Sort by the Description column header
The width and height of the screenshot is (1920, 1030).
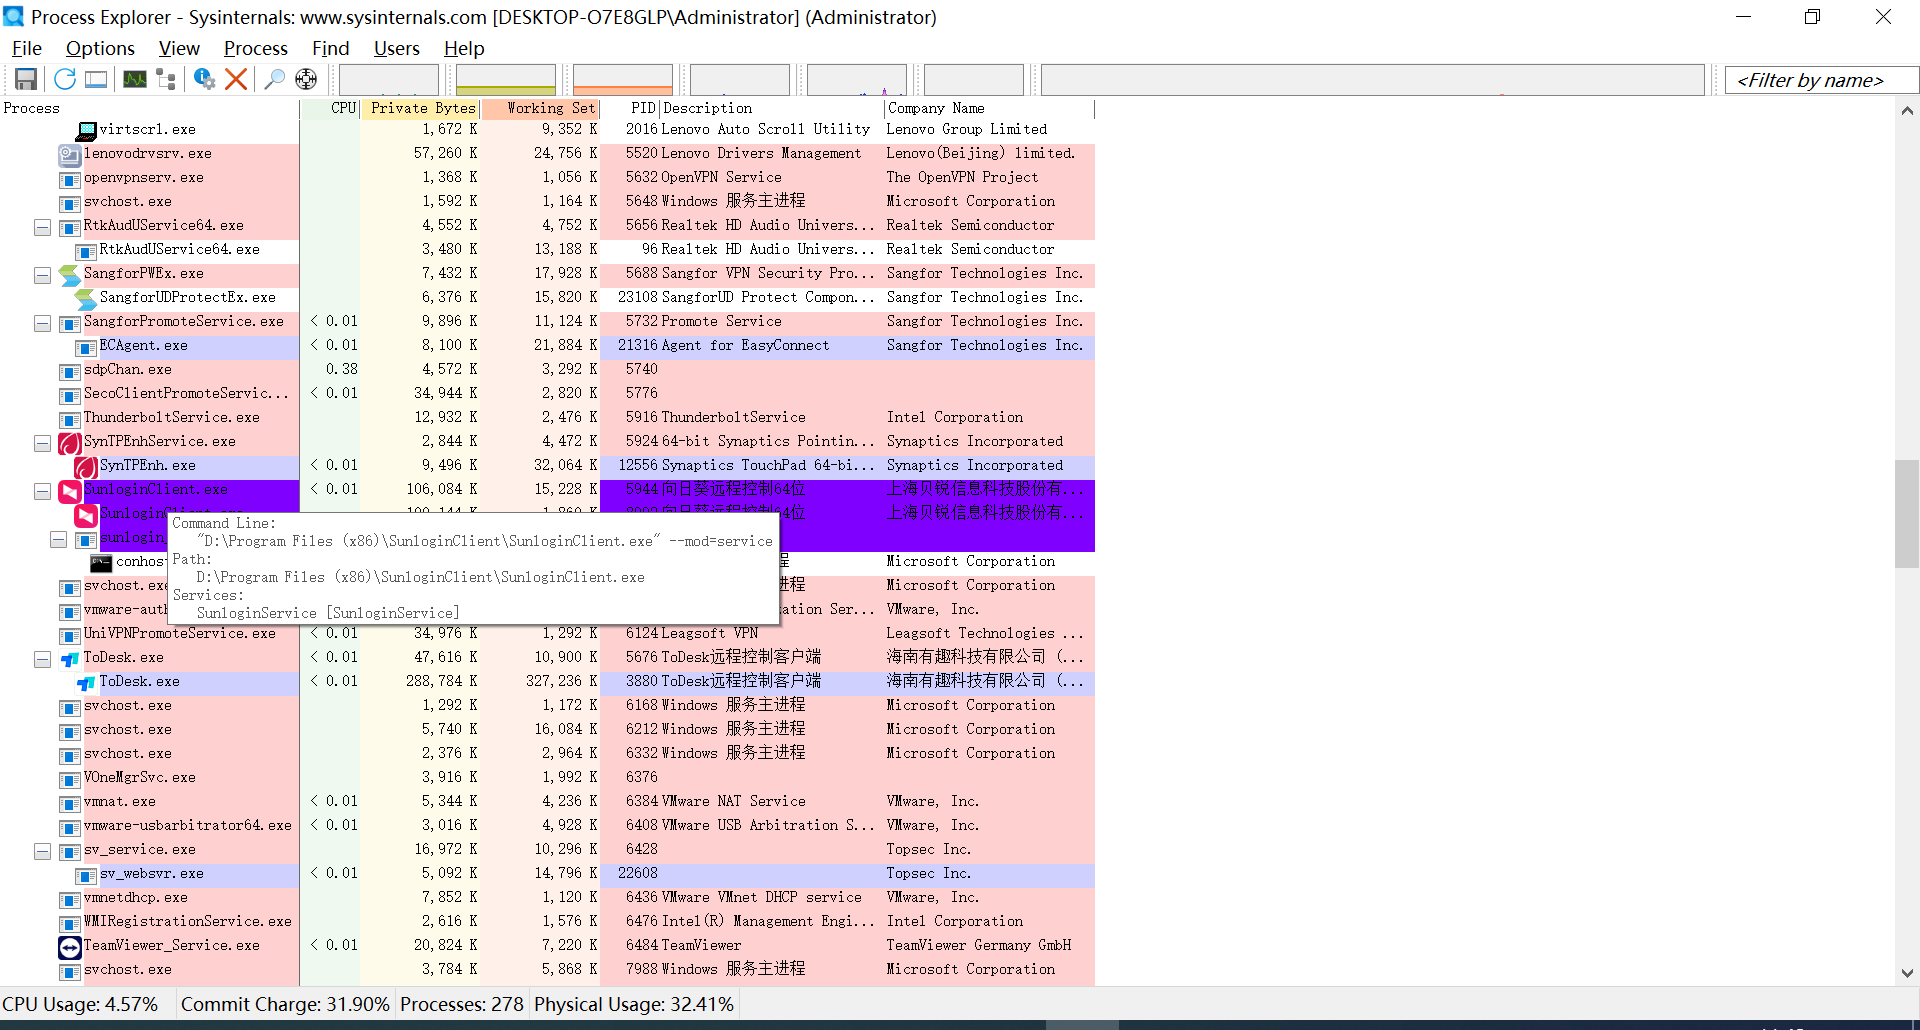(x=772, y=108)
